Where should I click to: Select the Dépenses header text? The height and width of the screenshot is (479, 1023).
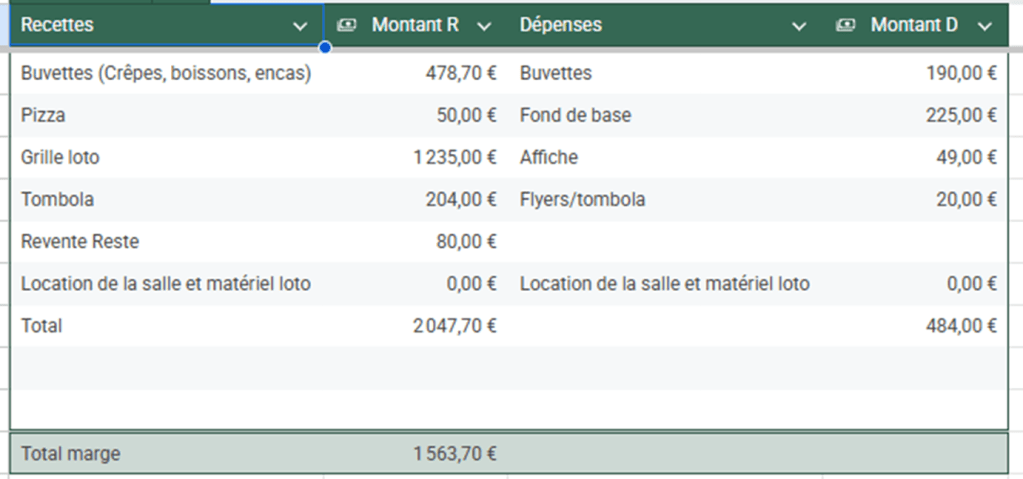click(560, 25)
